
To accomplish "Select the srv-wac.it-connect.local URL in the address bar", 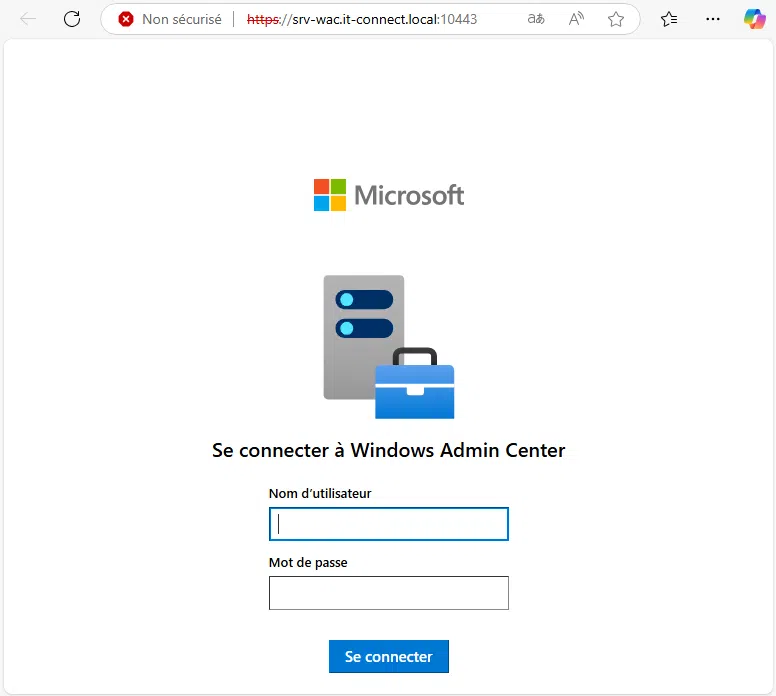I will pyautogui.click(x=362, y=19).
